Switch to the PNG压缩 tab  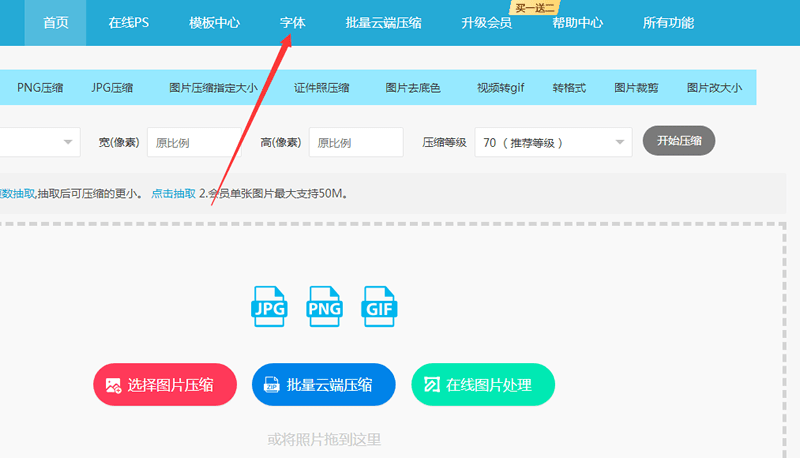40,88
